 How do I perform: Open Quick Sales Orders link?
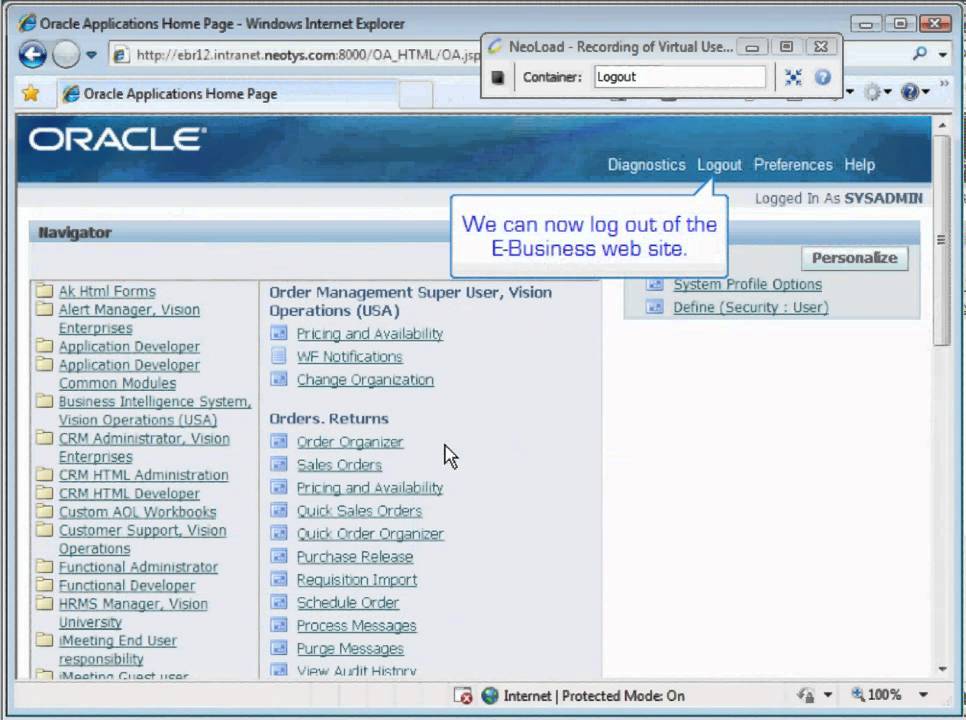pos(359,511)
